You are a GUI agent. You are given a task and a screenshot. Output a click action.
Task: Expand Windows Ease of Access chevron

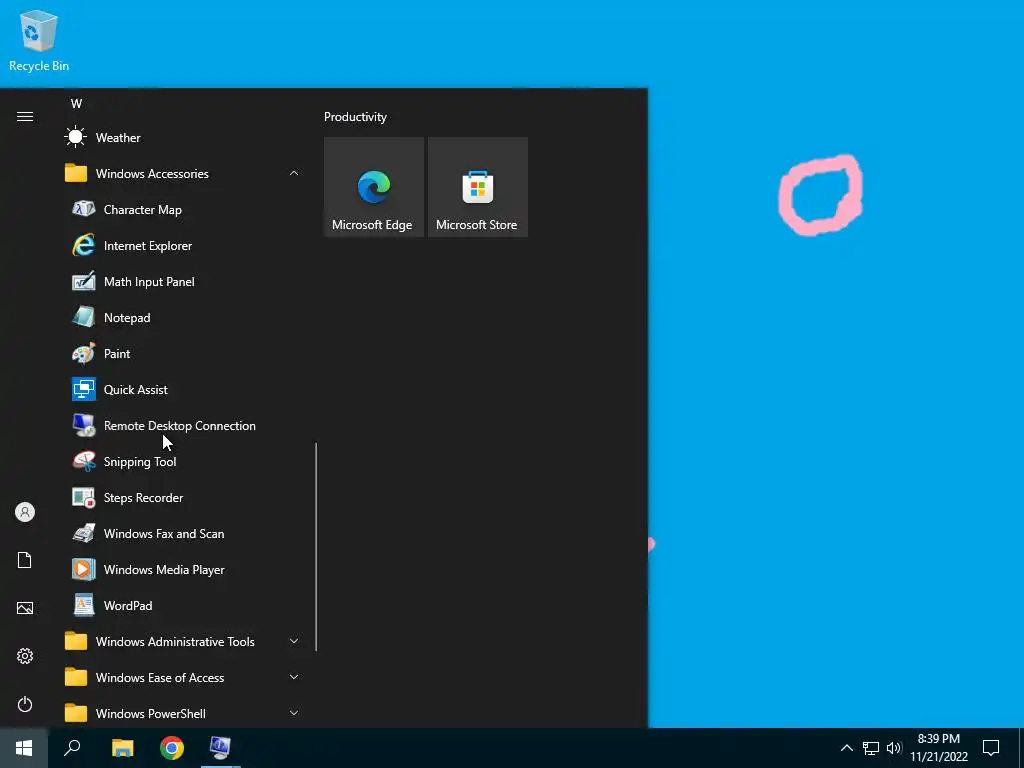(294, 677)
